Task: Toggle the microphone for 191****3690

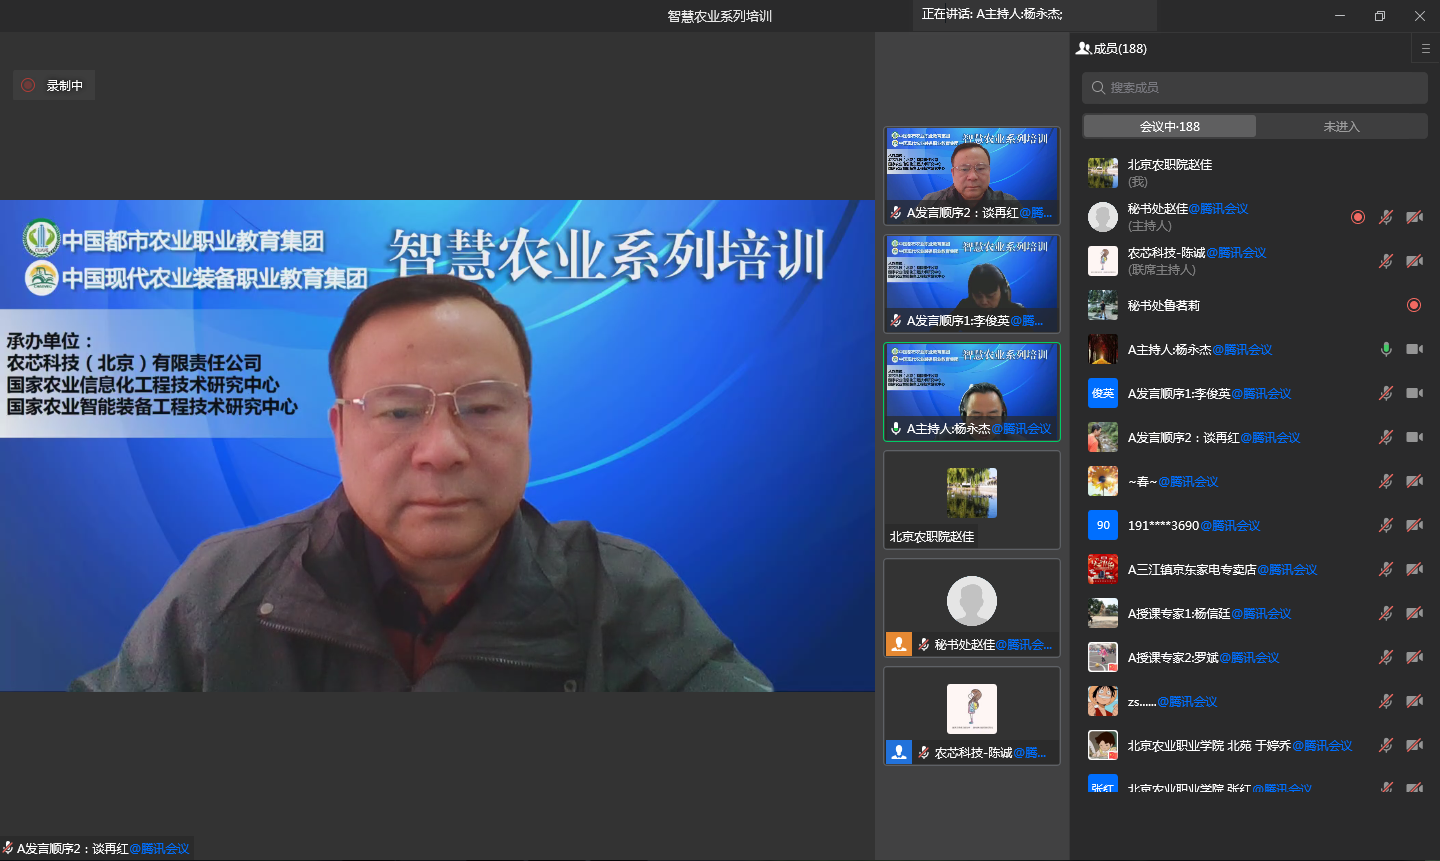Action: click(1386, 525)
